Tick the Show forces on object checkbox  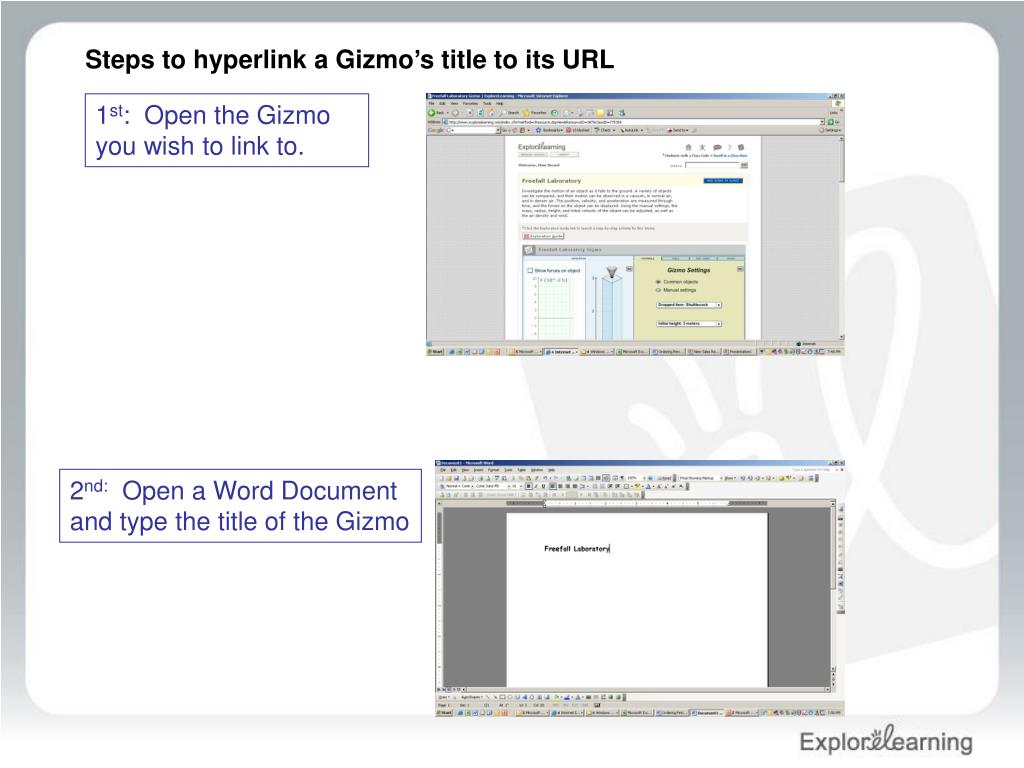530,270
